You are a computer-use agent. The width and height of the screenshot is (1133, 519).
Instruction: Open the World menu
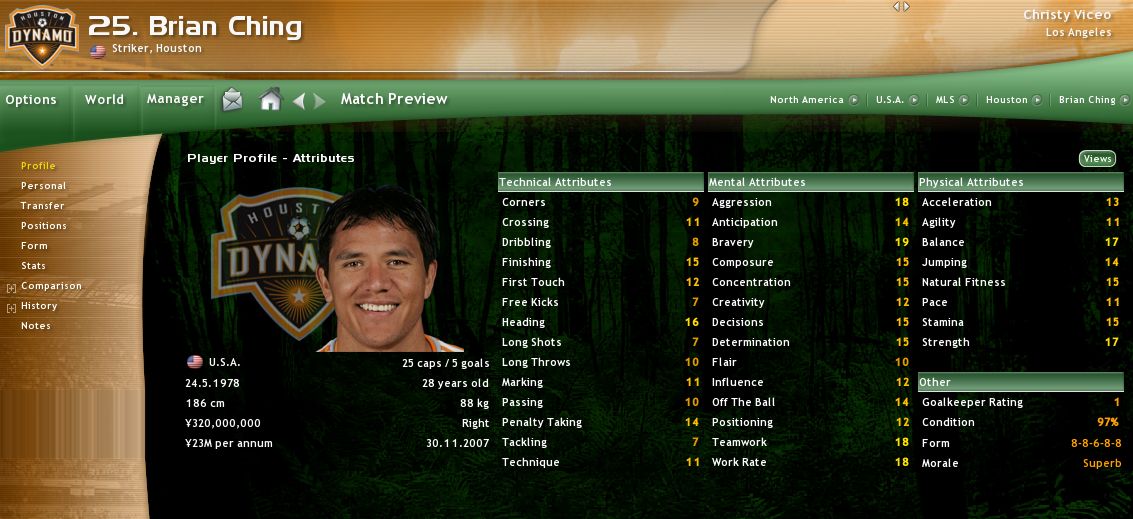(x=104, y=100)
